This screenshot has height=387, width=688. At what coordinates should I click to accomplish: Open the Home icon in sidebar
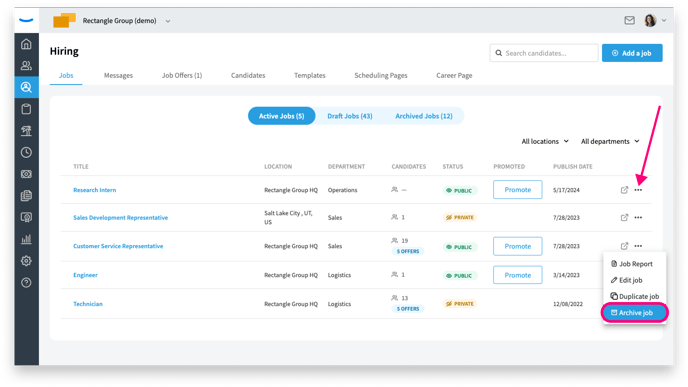coord(26,44)
